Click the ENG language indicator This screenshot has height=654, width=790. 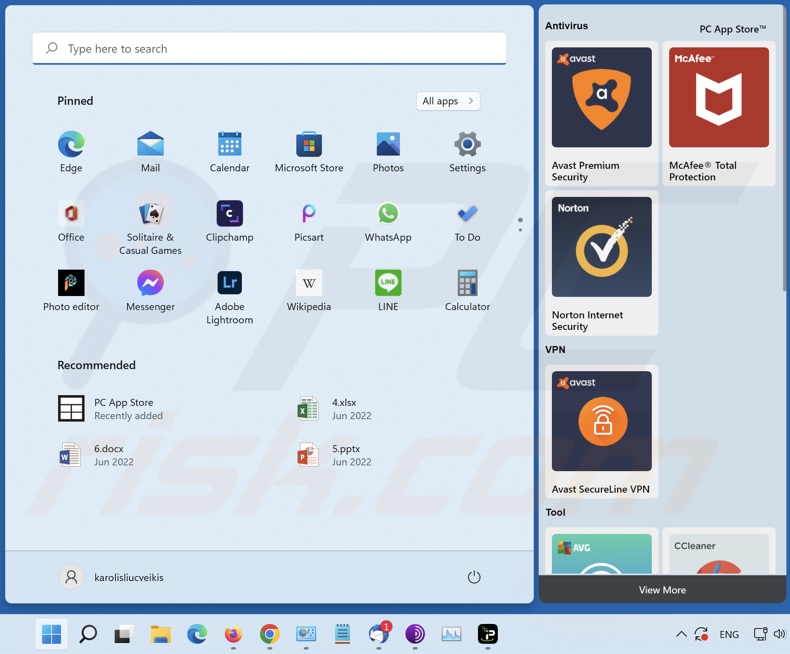(729, 634)
